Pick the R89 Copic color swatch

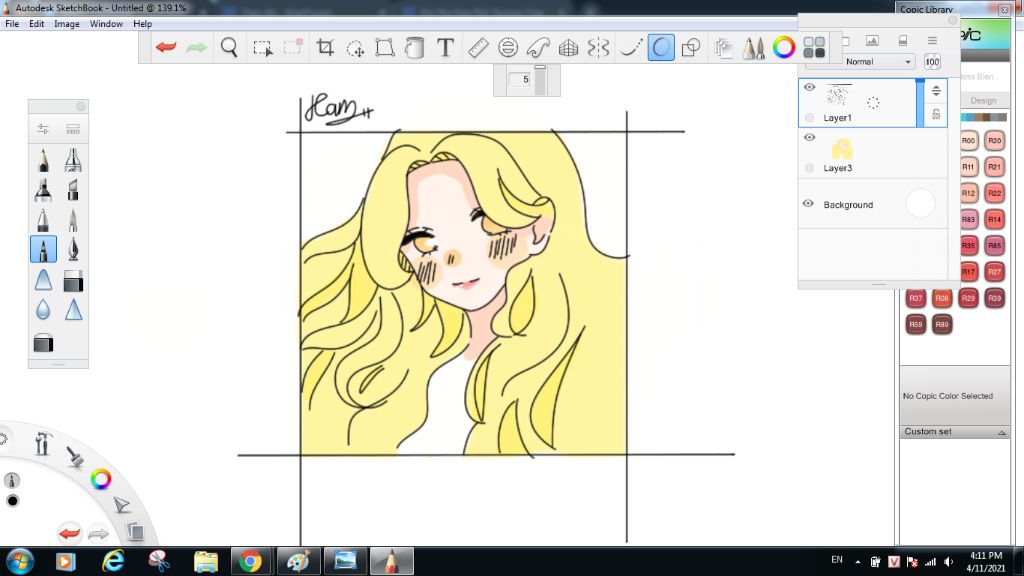pyautogui.click(x=942, y=324)
